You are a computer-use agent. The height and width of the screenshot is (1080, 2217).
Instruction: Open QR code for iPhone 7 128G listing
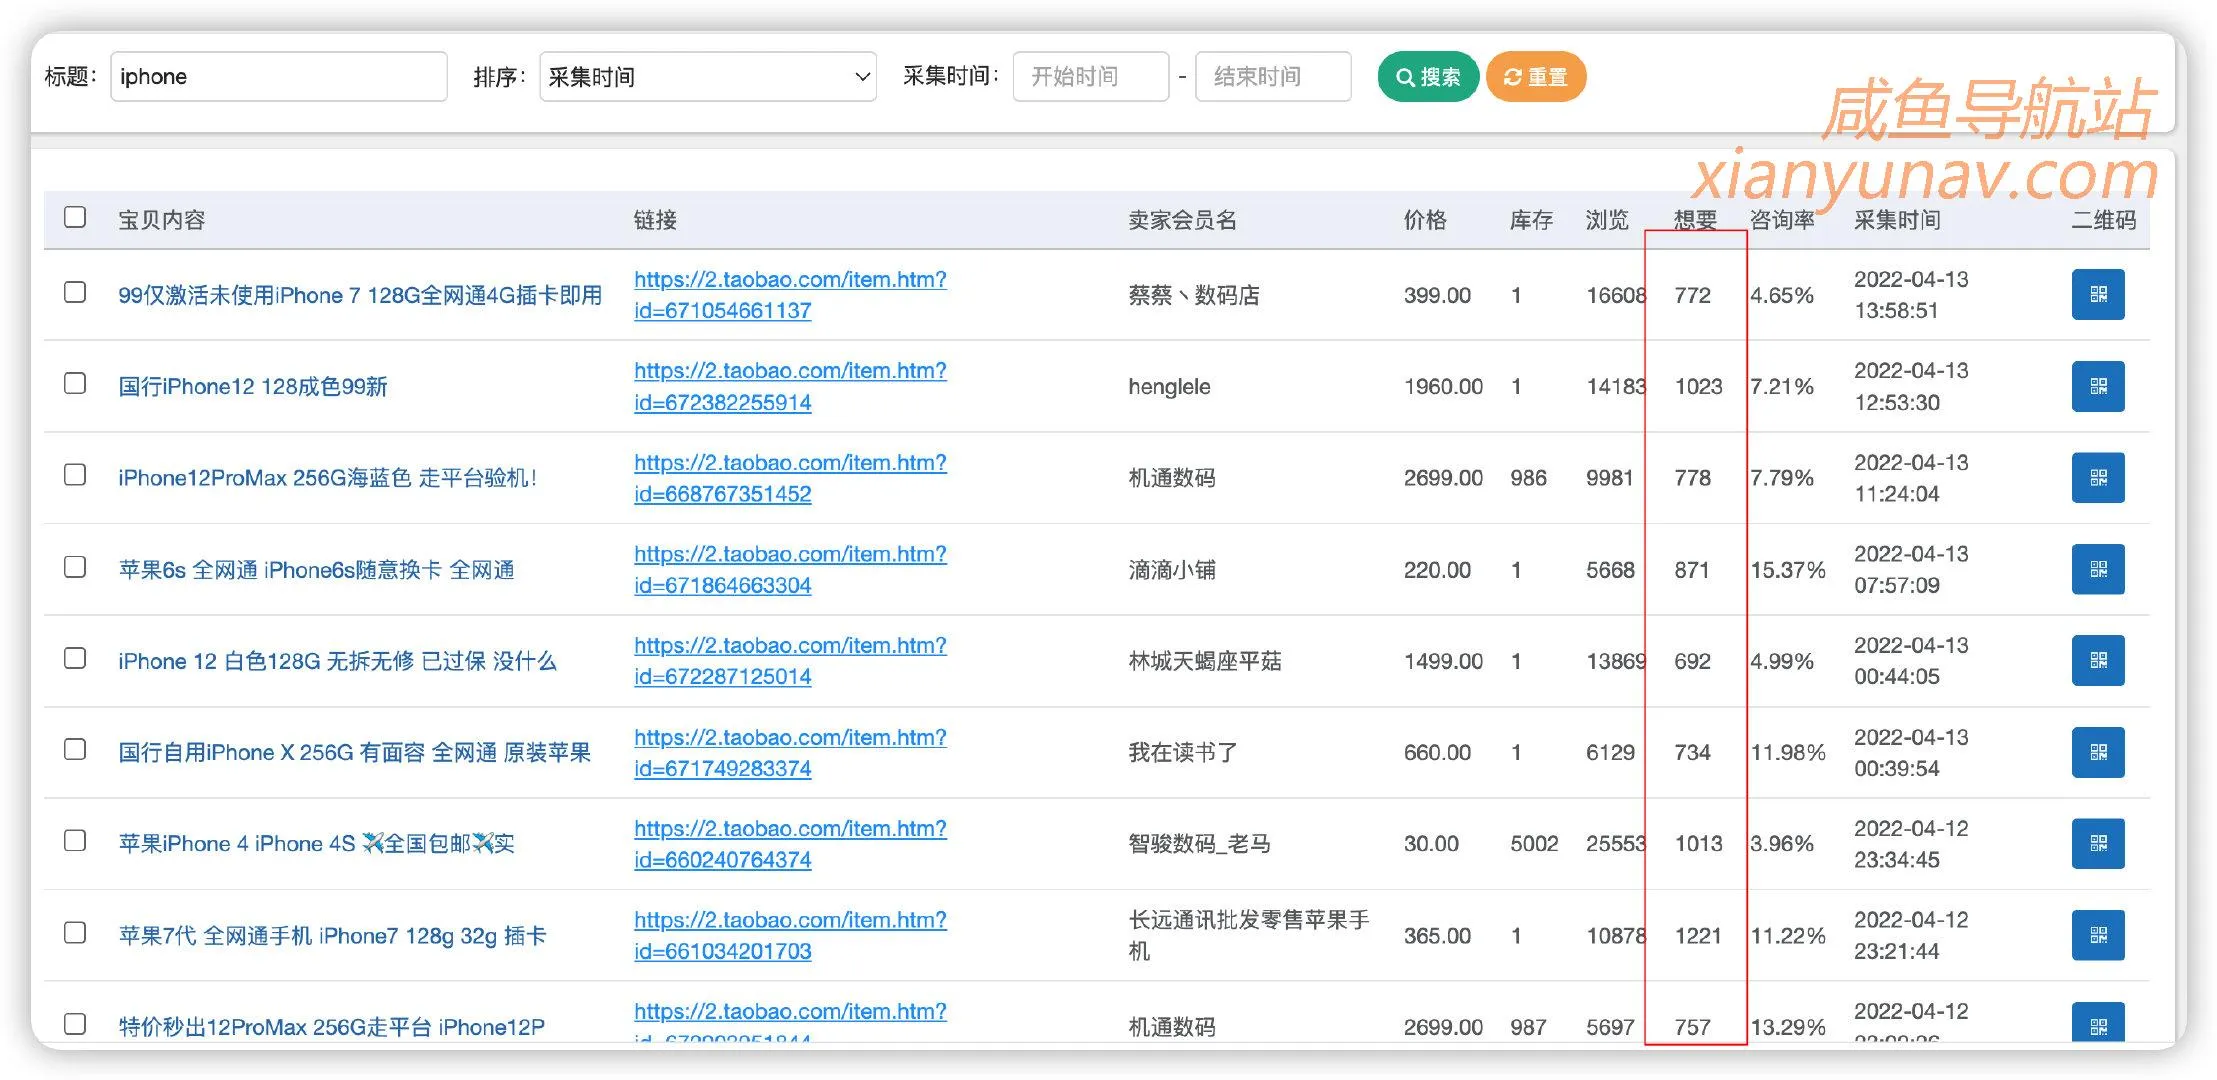(x=2098, y=294)
